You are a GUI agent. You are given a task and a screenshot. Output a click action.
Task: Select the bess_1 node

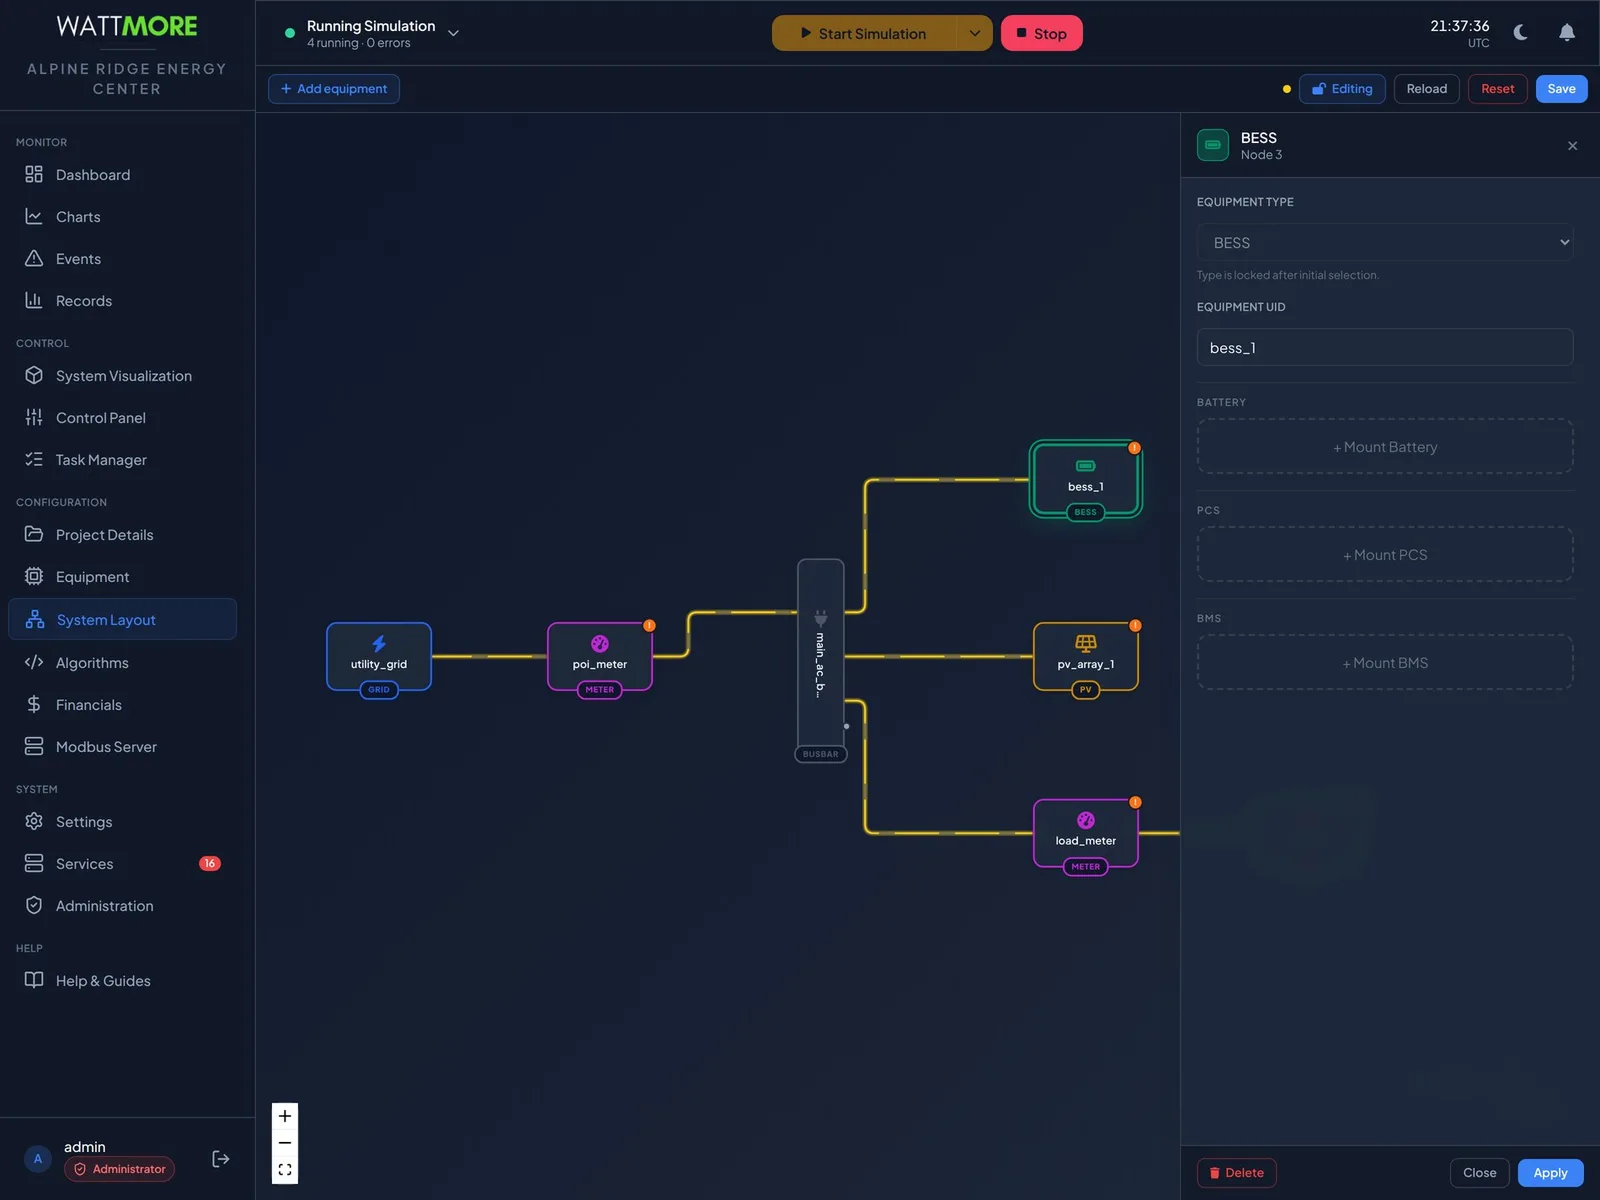(1086, 479)
